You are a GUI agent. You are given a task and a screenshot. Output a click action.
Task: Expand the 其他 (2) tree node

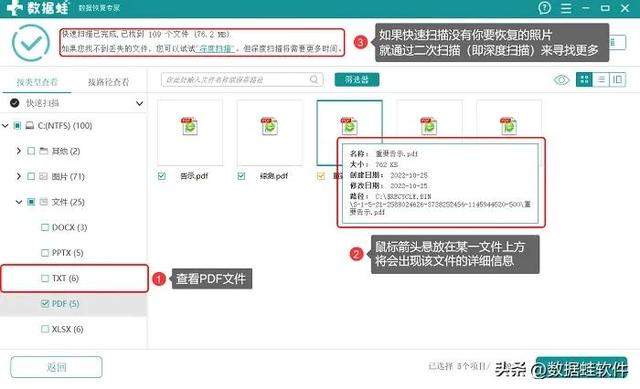pyautogui.click(x=19, y=151)
